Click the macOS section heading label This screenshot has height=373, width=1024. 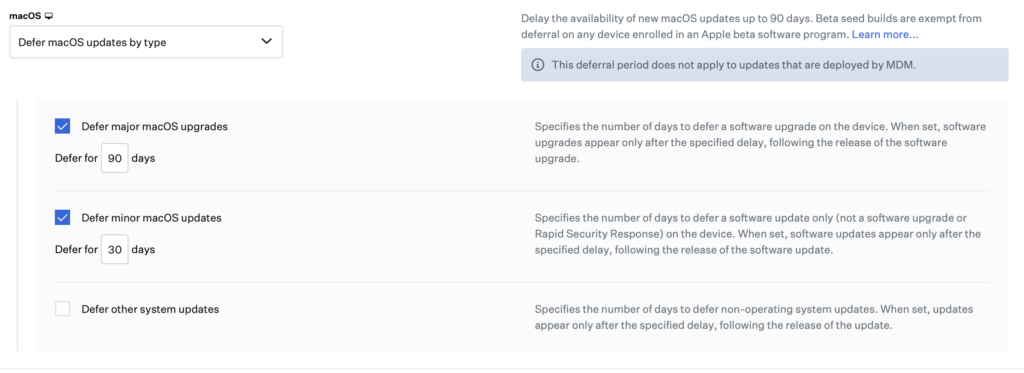tap(25, 15)
